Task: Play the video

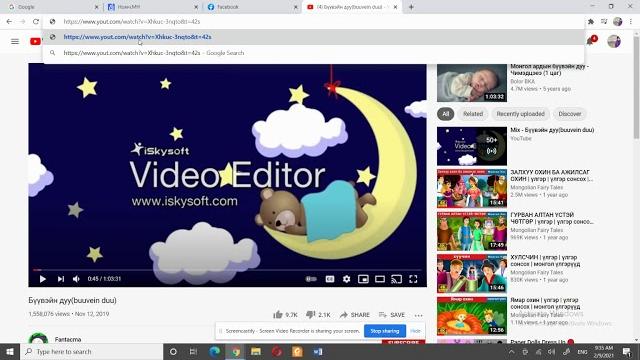Action: (42, 279)
